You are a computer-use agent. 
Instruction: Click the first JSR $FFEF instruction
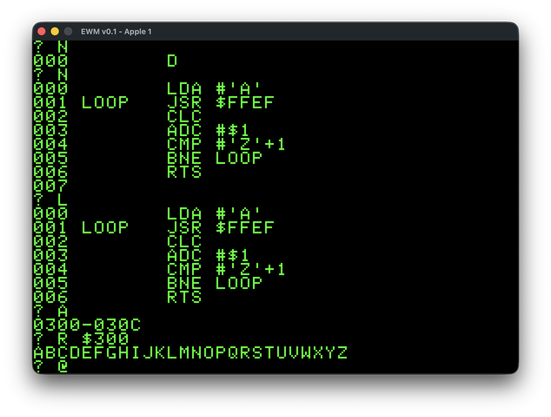pos(220,103)
